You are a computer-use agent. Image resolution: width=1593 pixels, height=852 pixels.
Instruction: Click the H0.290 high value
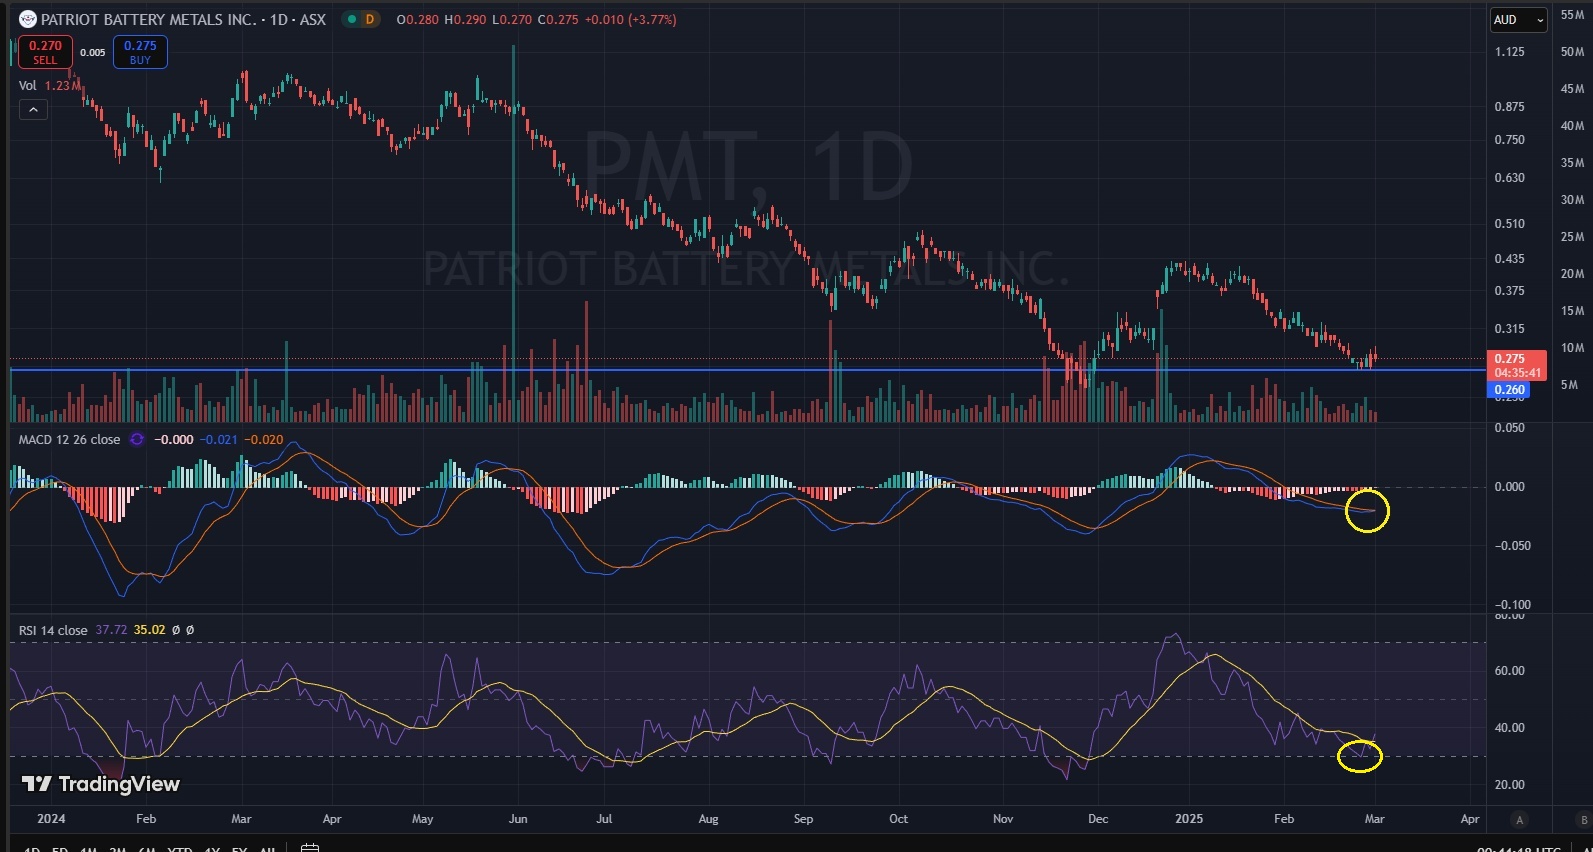pos(466,20)
